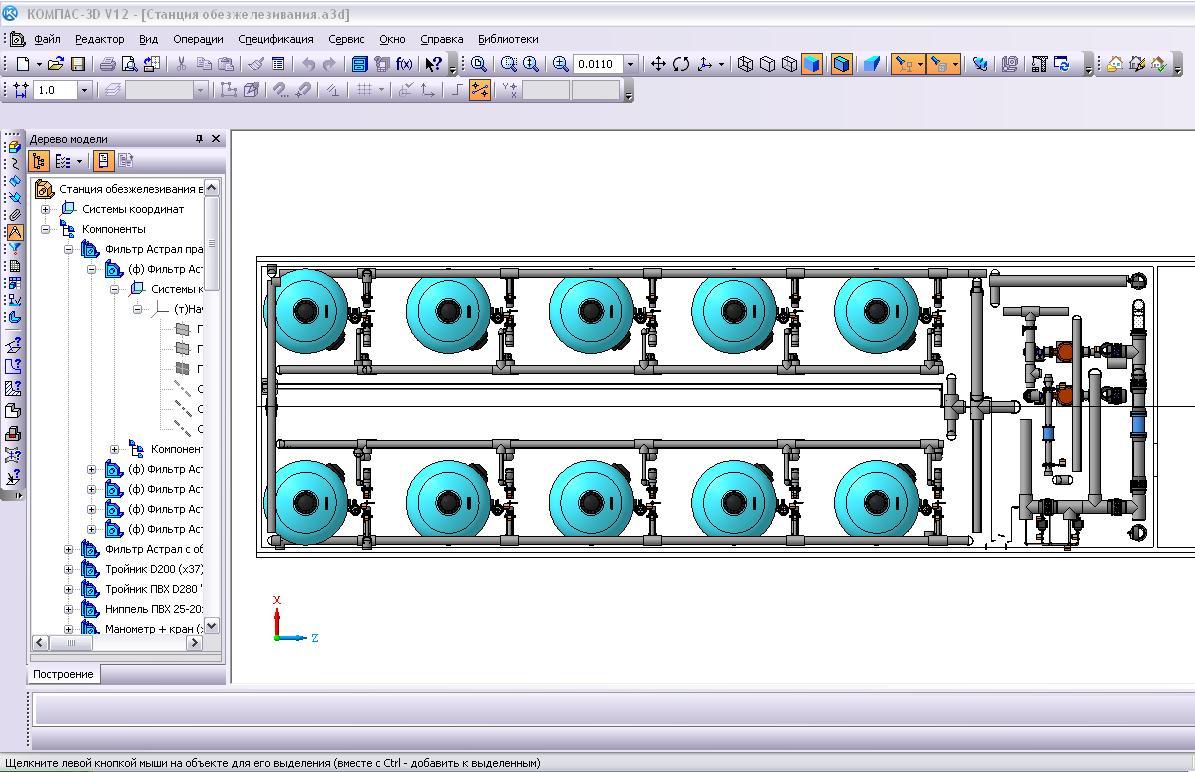Open the Операции menu
This screenshot has width=1195, height=772.
click(197, 39)
